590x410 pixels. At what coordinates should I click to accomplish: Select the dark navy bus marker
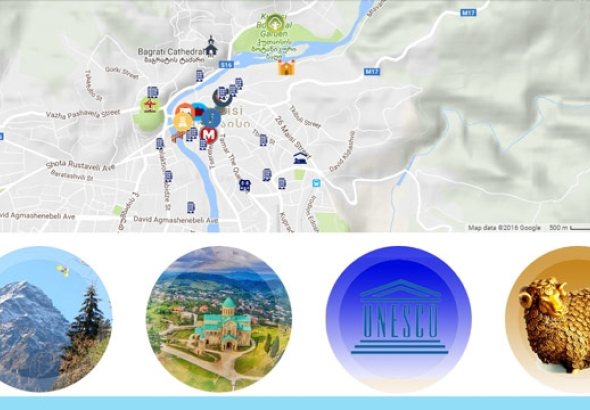245,185
